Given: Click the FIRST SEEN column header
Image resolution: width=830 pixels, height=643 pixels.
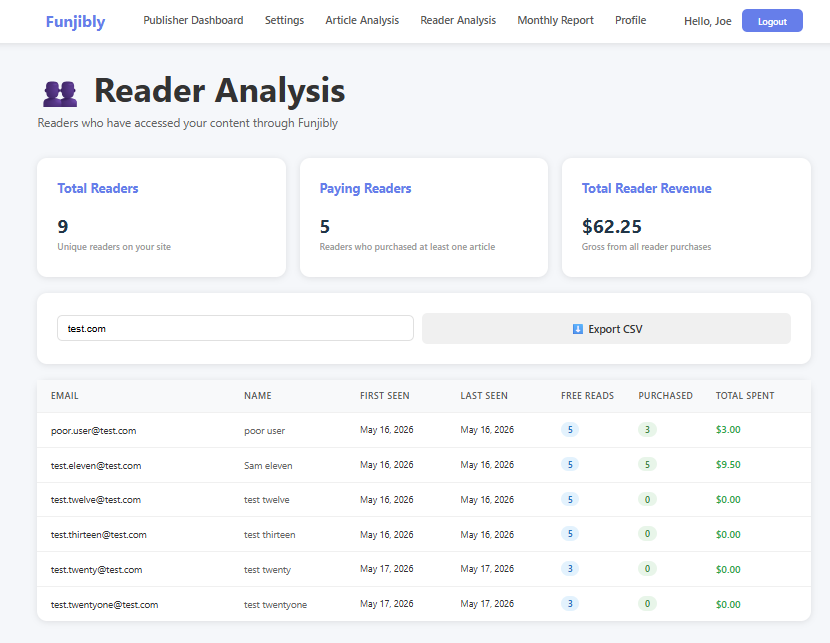Looking at the screenshot, I should coord(384,395).
